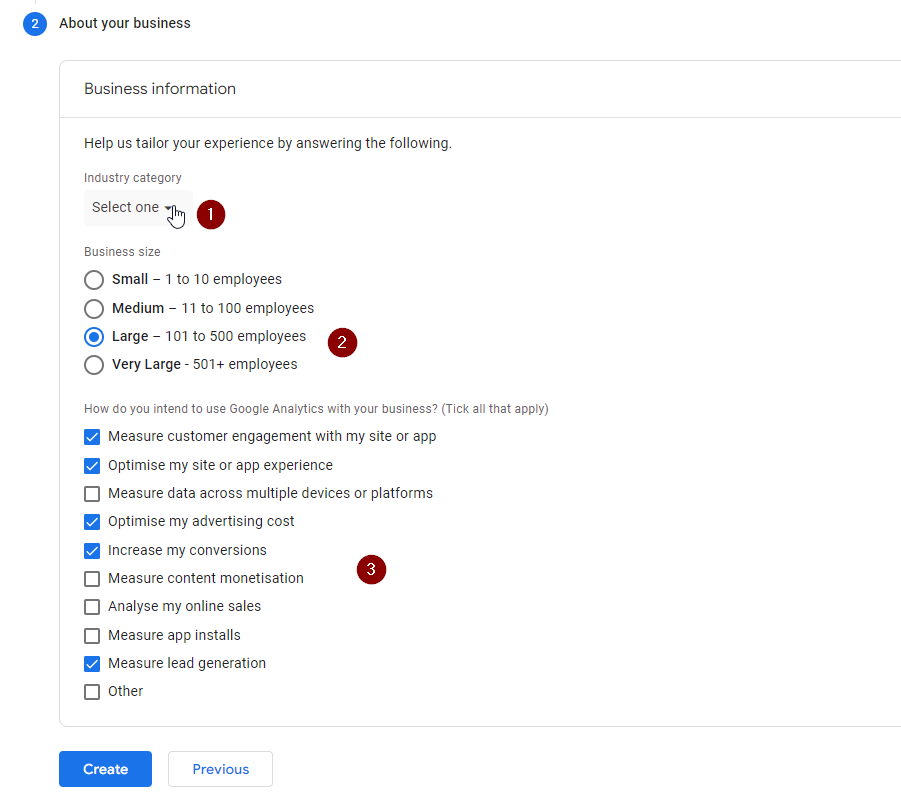Tick Analyse my online sales checkbox
901x803 pixels.
point(92,607)
